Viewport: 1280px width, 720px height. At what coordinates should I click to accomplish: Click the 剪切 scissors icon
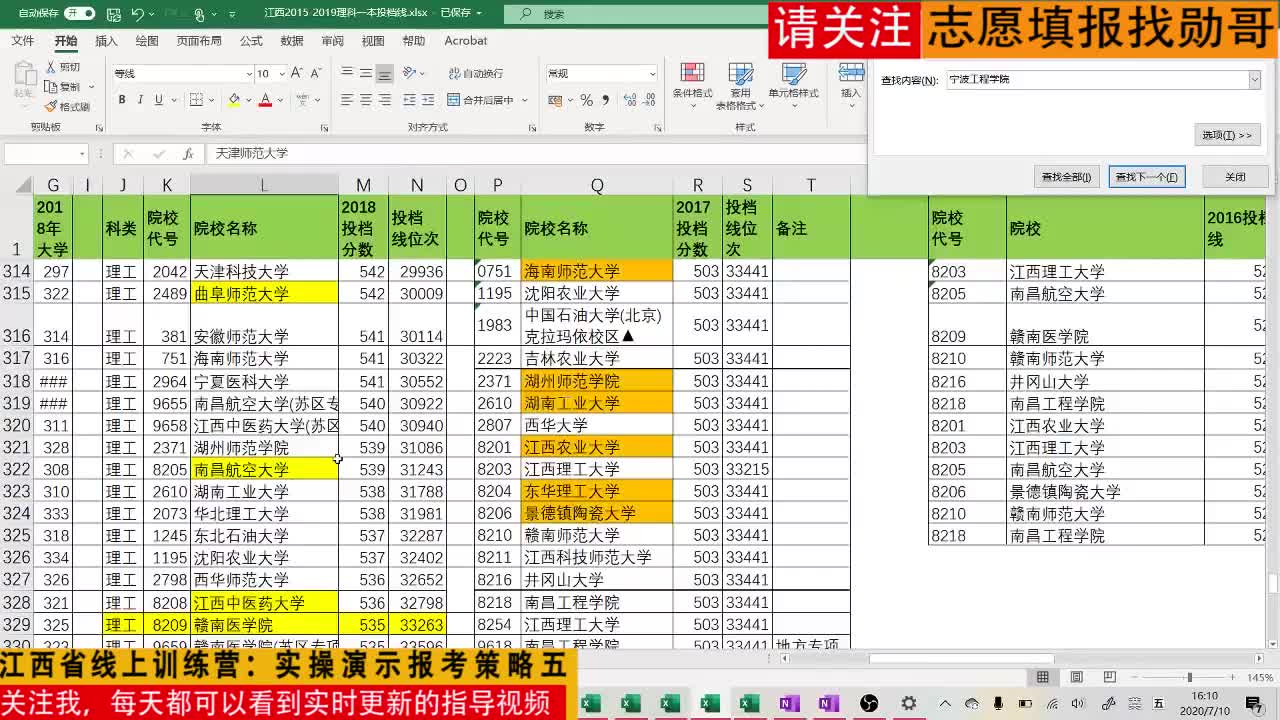click(x=51, y=67)
